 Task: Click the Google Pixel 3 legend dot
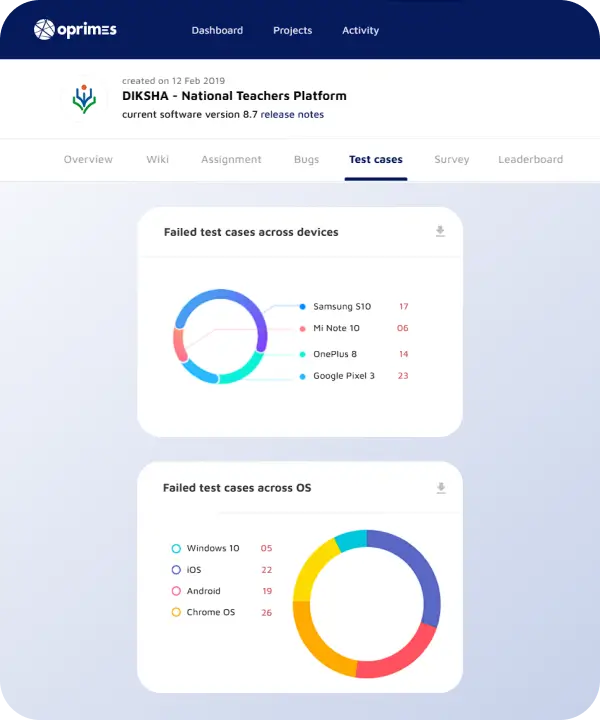coord(303,376)
